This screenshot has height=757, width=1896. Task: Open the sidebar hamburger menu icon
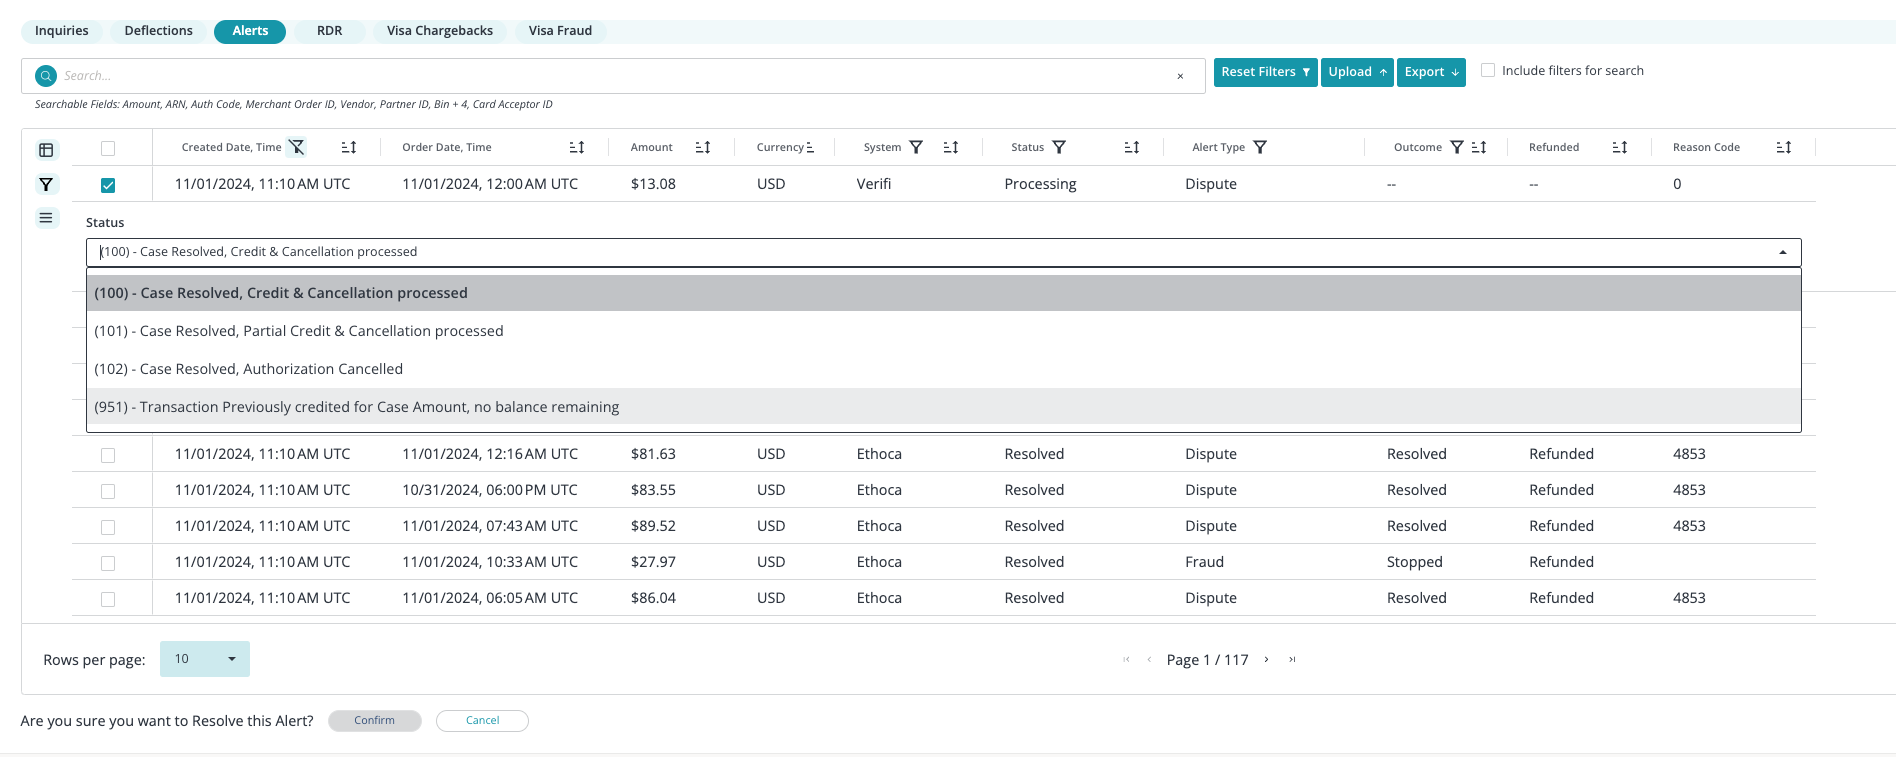(46, 218)
